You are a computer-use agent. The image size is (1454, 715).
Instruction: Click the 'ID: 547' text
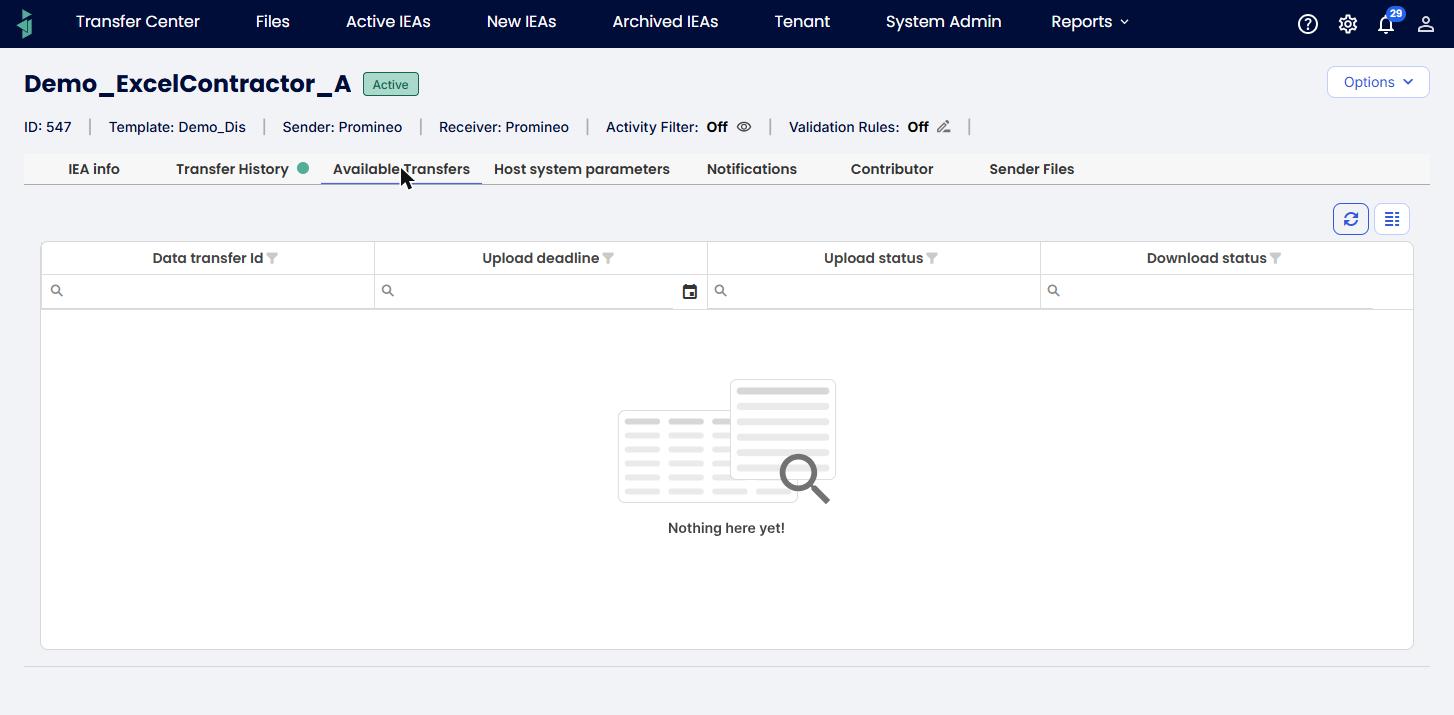pyautogui.click(x=48, y=127)
